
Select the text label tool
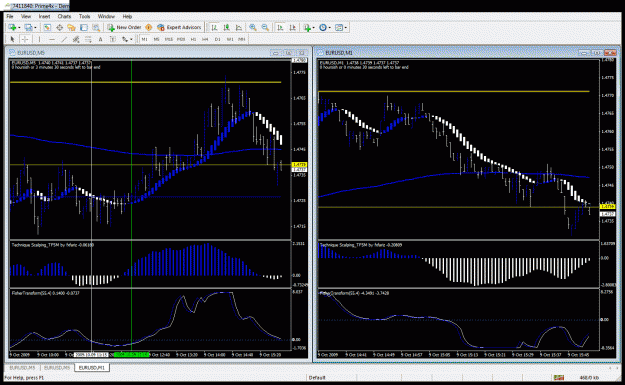113,39
